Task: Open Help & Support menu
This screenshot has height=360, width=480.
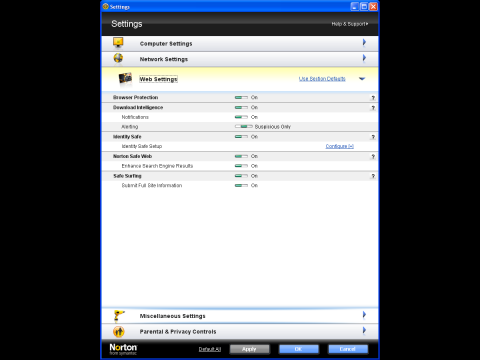Action: pyautogui.click(x=350, y=24)
